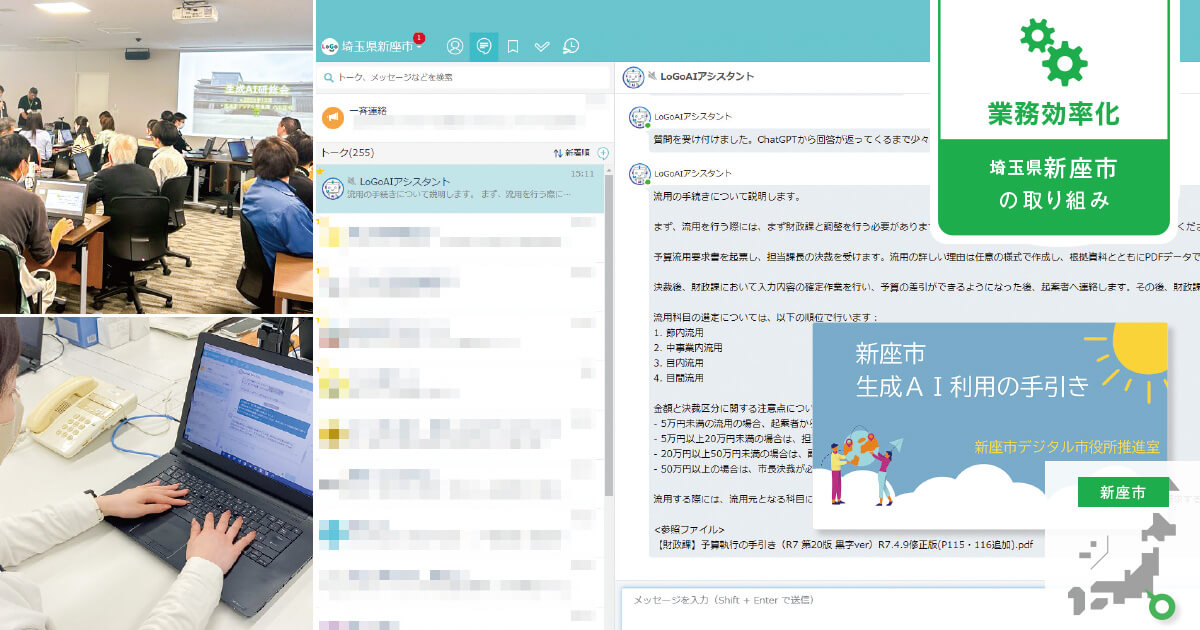
Task: Click the 業務効率化 heading text
Action: [x=1053, y=114]
